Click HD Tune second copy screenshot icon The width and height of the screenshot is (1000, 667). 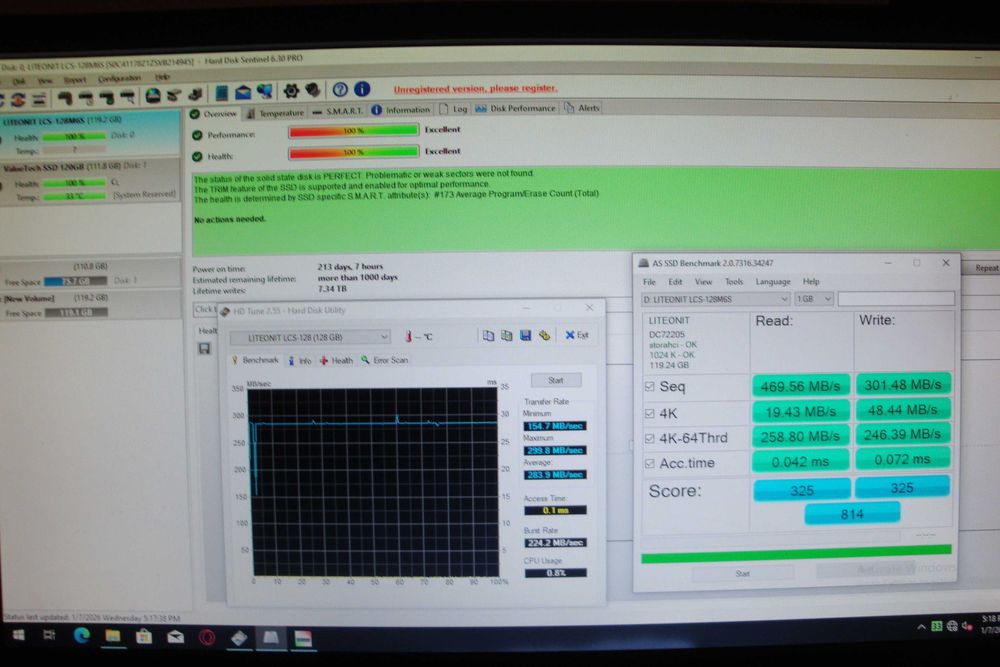tap(506, 335)
